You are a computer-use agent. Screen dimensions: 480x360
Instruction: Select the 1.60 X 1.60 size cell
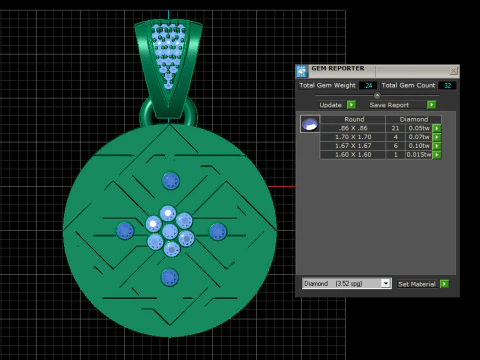[353, 155]
